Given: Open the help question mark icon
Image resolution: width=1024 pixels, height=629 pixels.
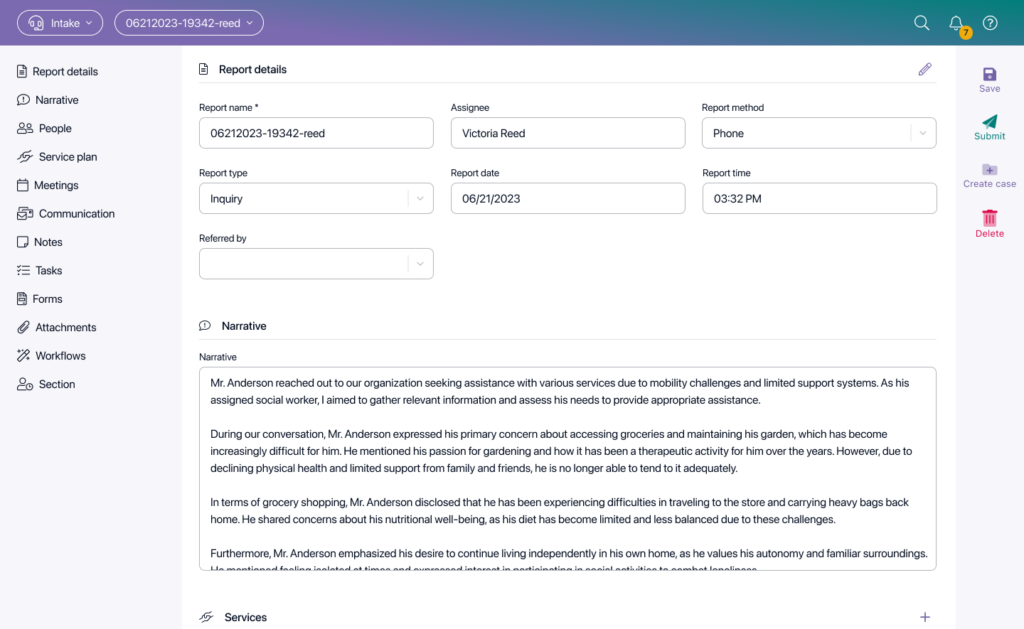Looking at the screenshot, I should (x=990, y=23).
